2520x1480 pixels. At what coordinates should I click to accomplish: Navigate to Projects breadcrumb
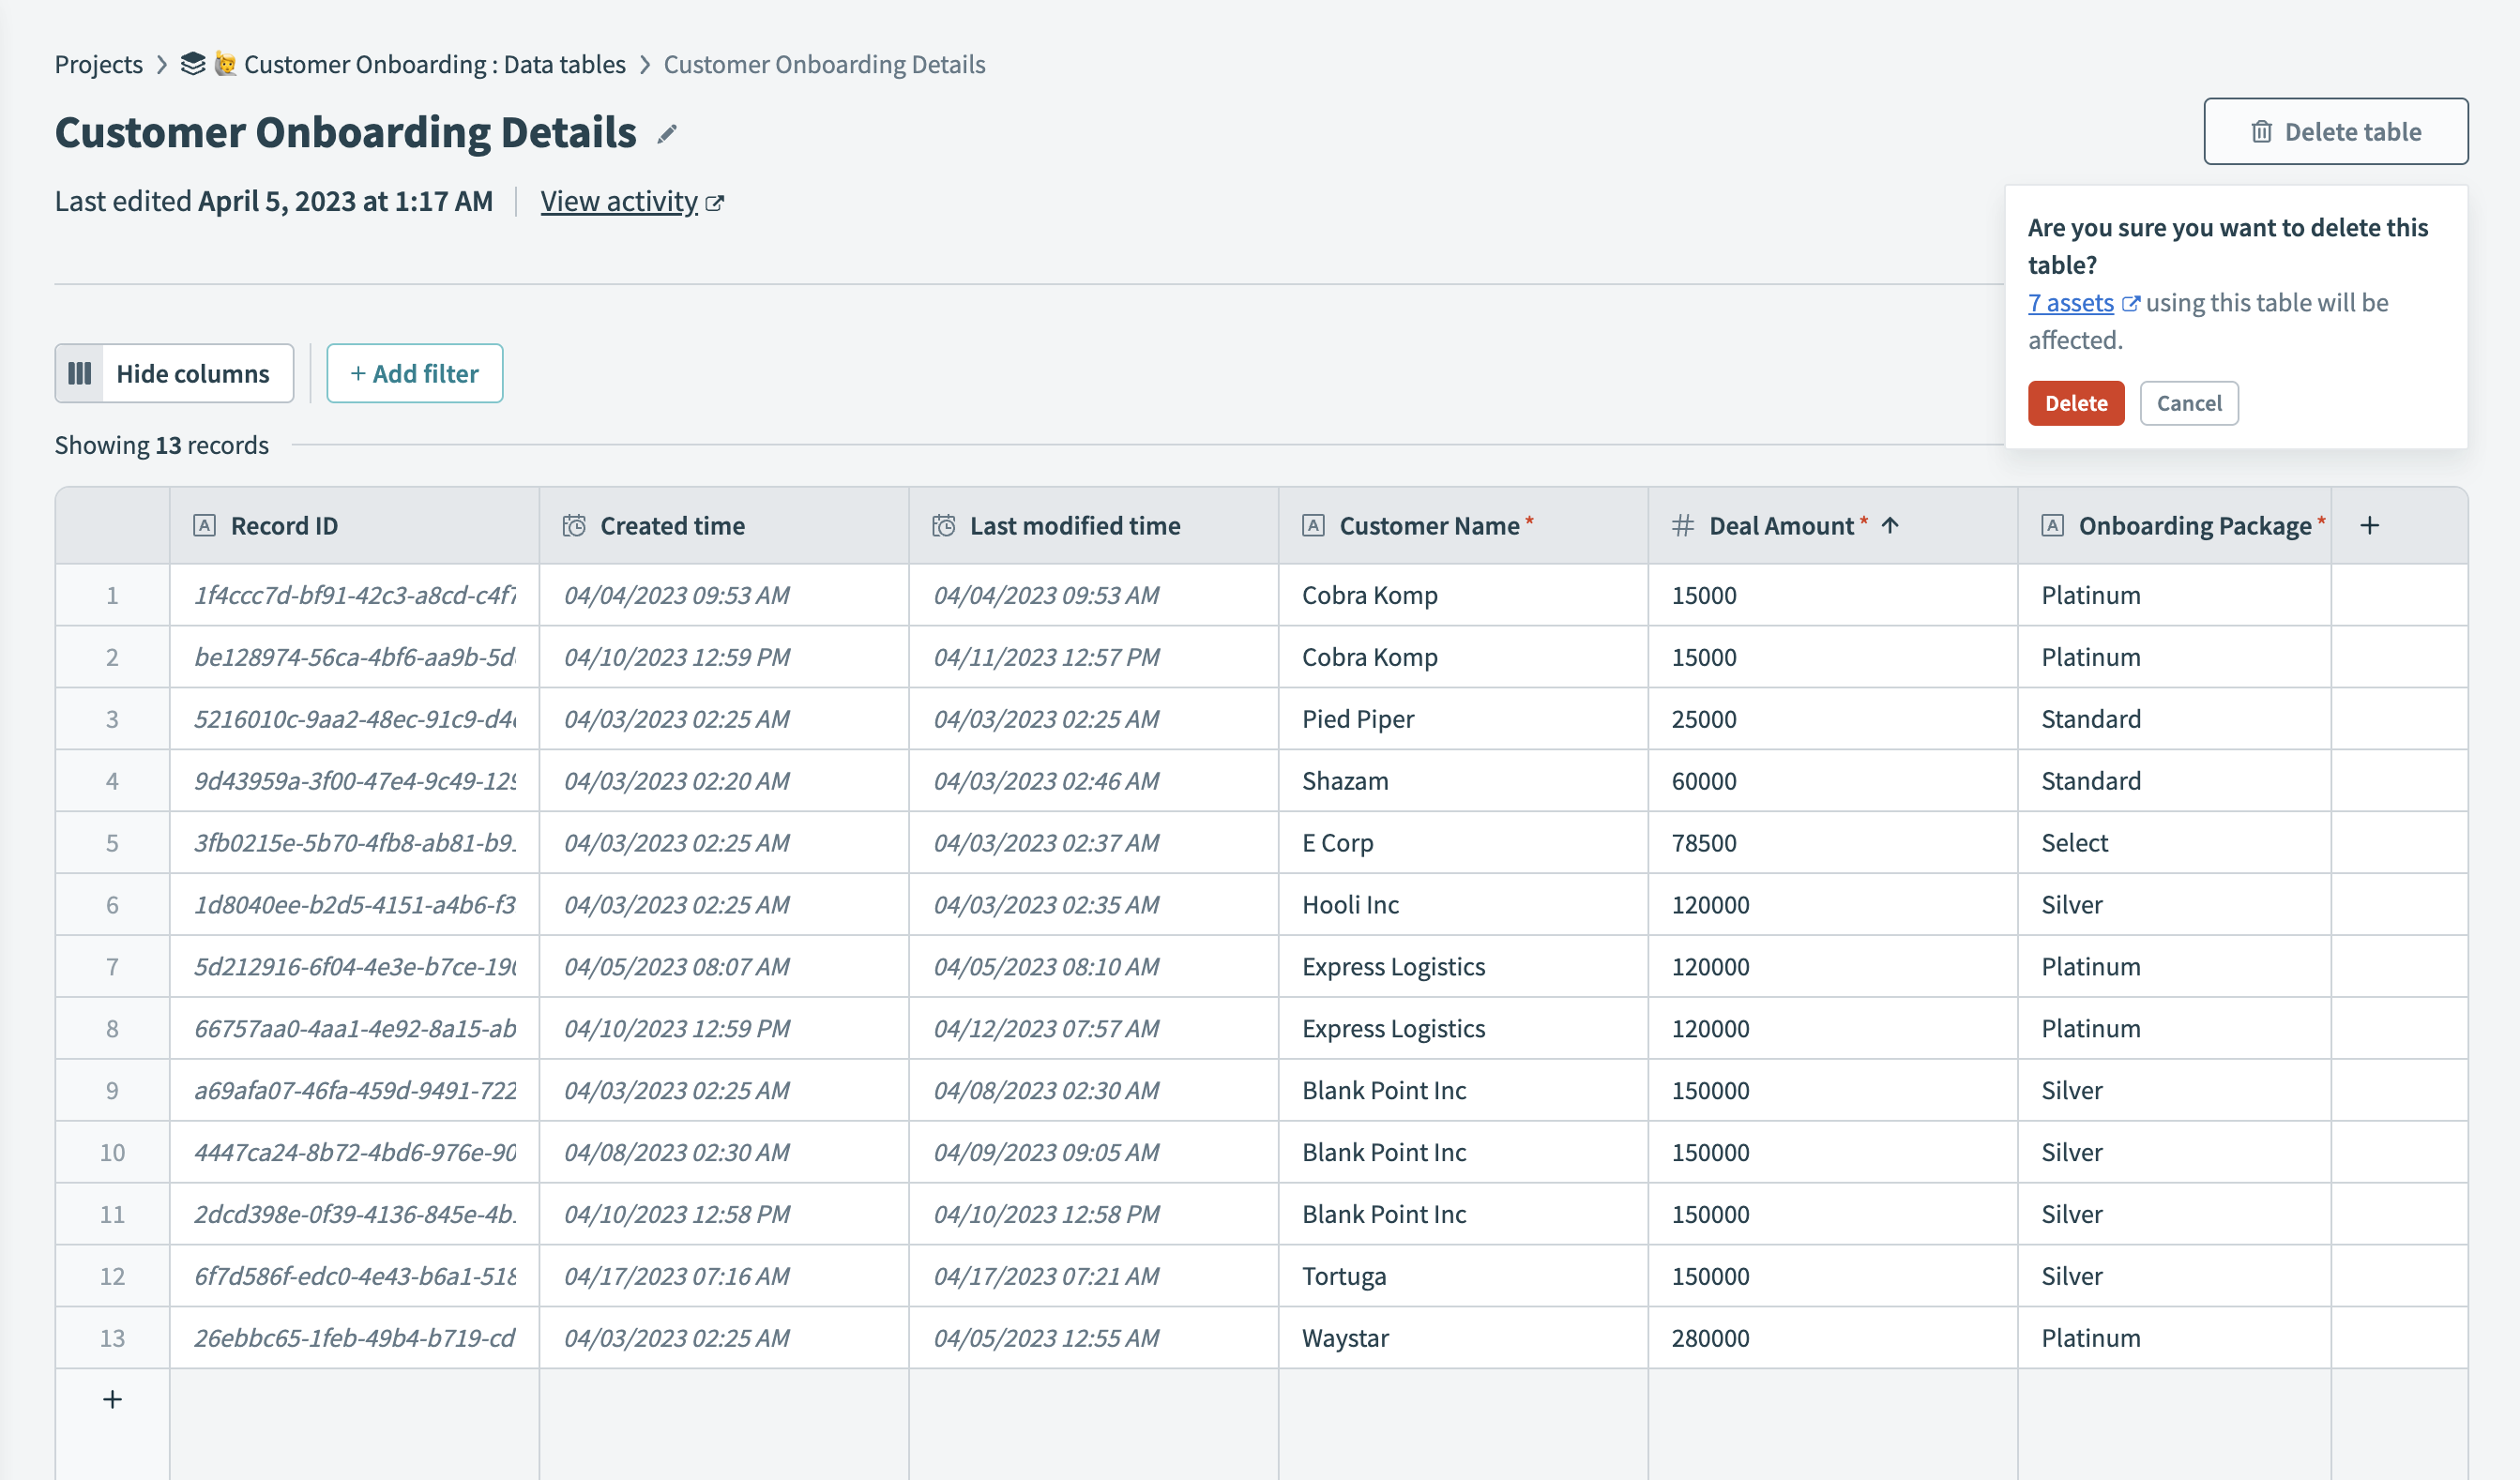pyautogui.click(x=99, y=64)
